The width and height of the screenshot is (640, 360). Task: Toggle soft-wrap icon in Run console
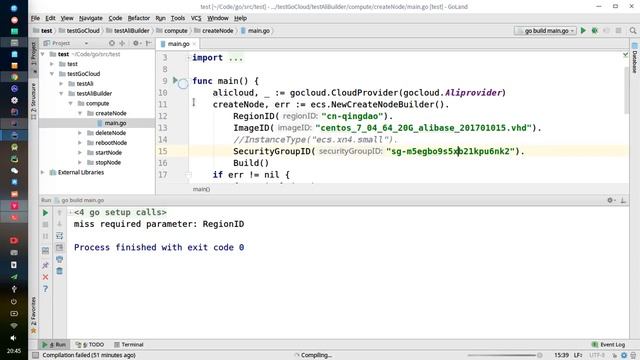coord(60,236)
